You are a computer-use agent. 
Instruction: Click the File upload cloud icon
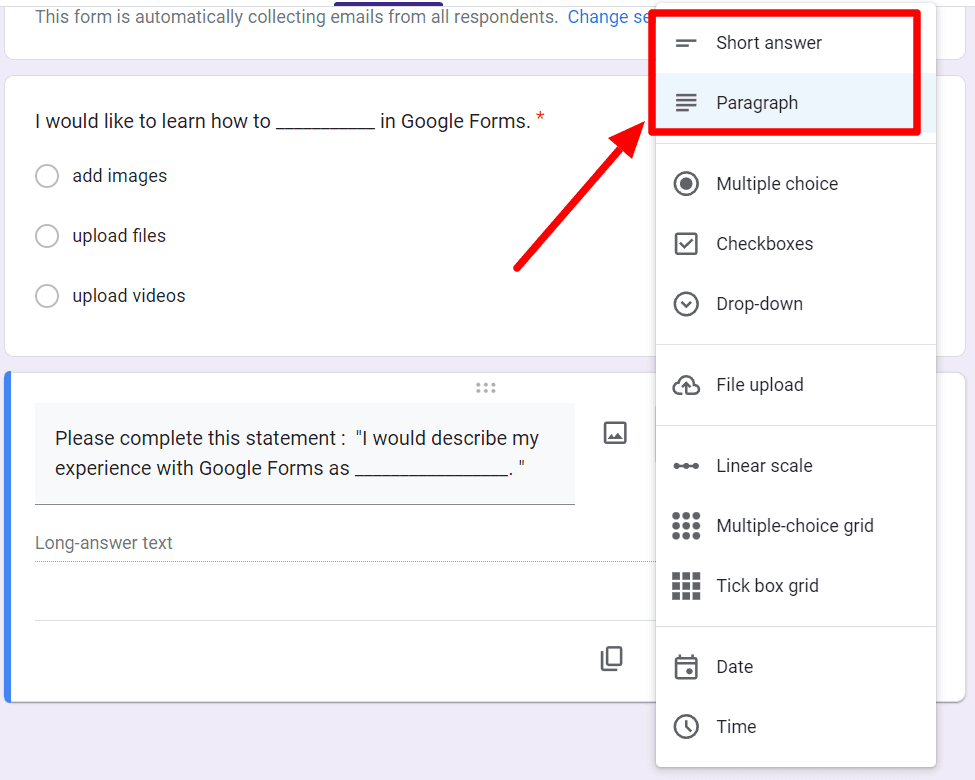[686, 386]
